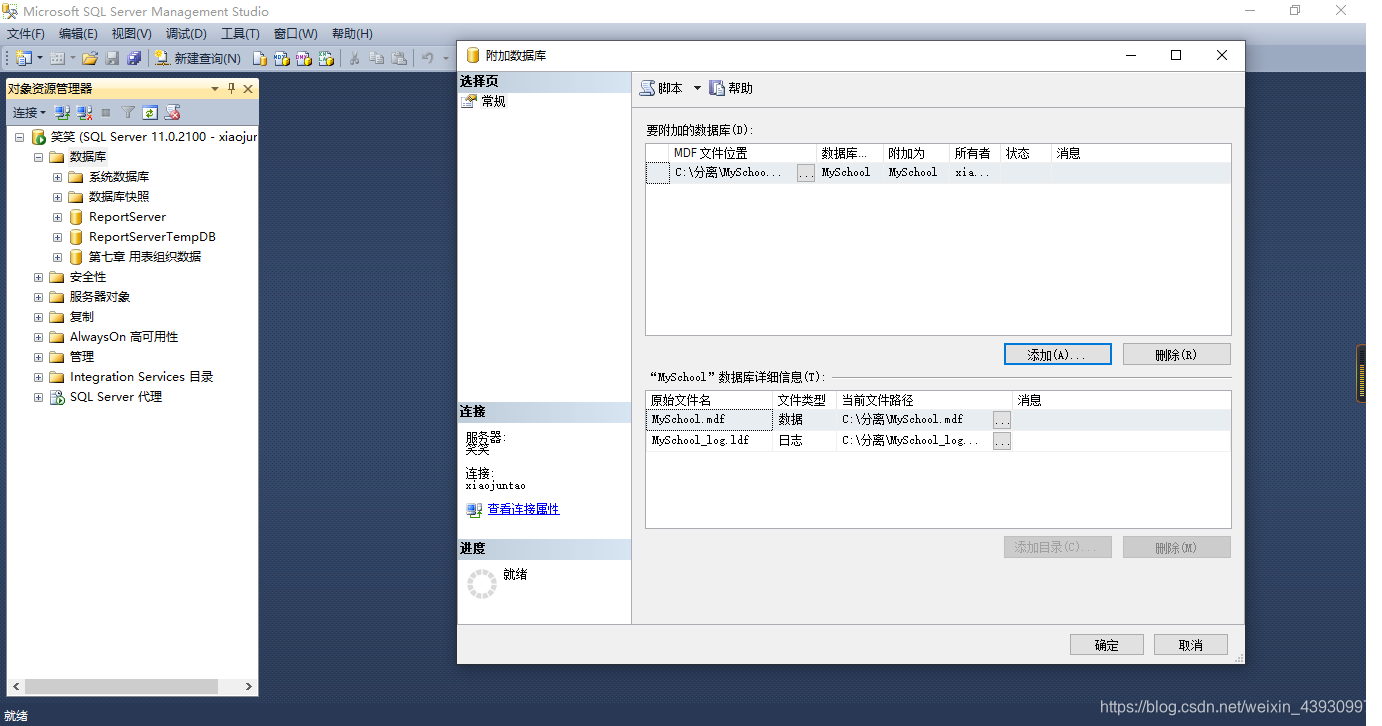Click the Save floppy icon in the toolbar
The width and height of the screenshot is (1382, 726).
point(113,58)
